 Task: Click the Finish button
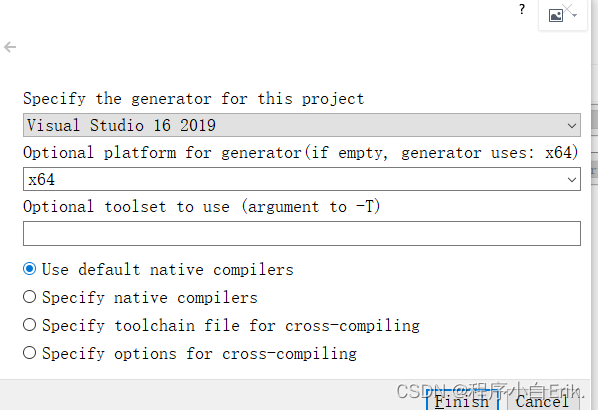tap(462, 401)
